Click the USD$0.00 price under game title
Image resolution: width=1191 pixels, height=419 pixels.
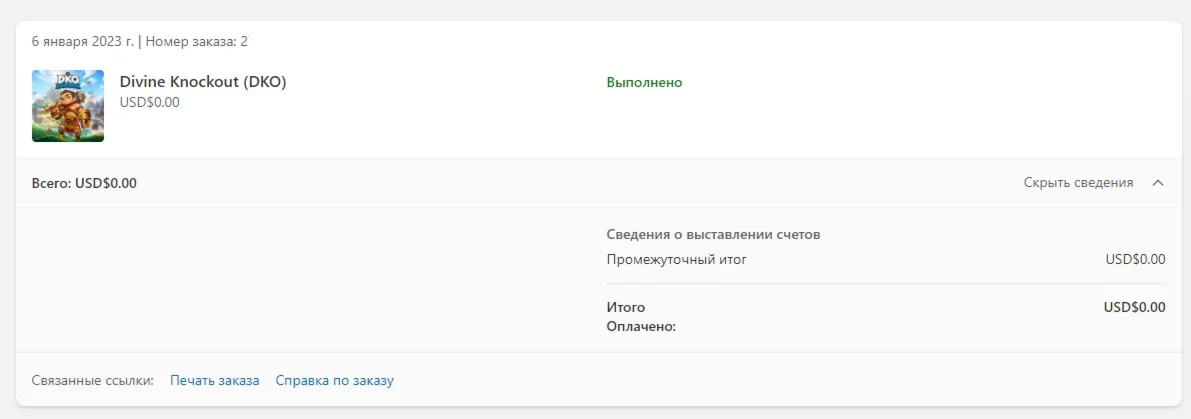coord(150,102)
